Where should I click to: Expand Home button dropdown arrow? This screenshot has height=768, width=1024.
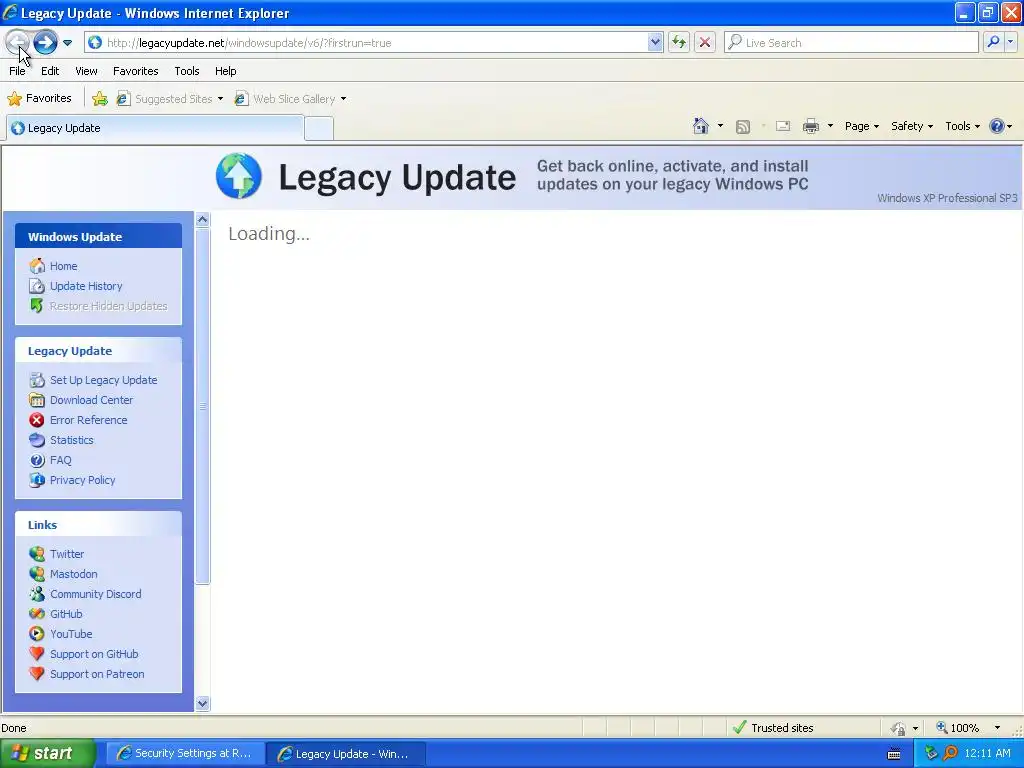(x=720, y=126)
